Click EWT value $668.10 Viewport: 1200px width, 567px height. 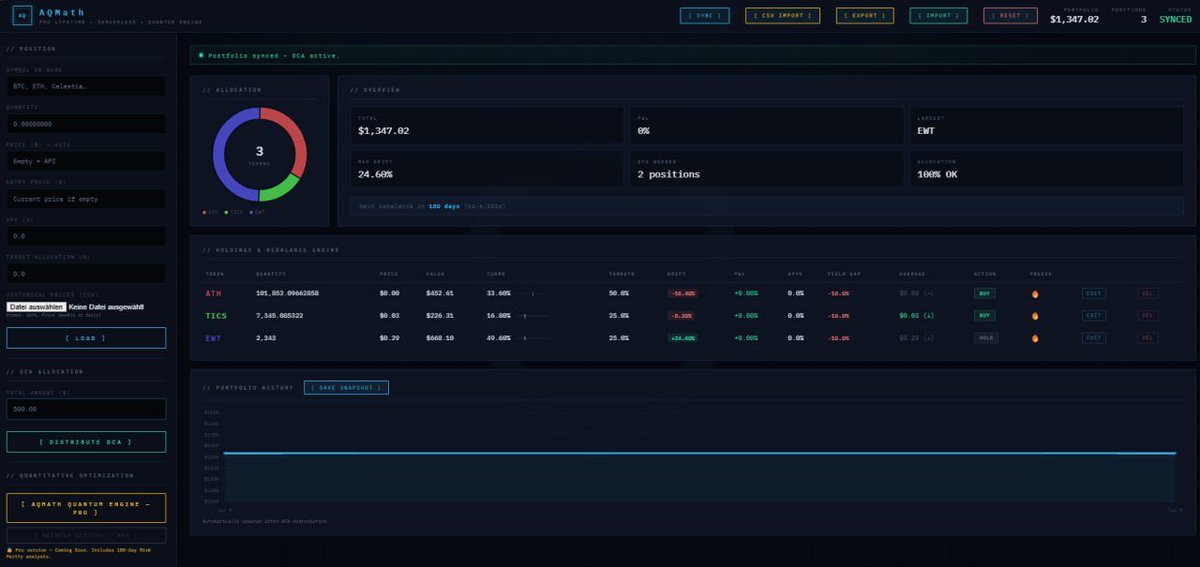point(440,338)
